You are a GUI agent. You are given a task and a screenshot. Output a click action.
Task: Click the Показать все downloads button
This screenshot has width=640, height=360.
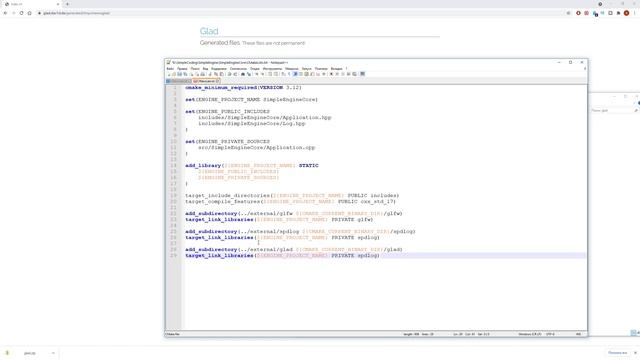coord(618,353)
